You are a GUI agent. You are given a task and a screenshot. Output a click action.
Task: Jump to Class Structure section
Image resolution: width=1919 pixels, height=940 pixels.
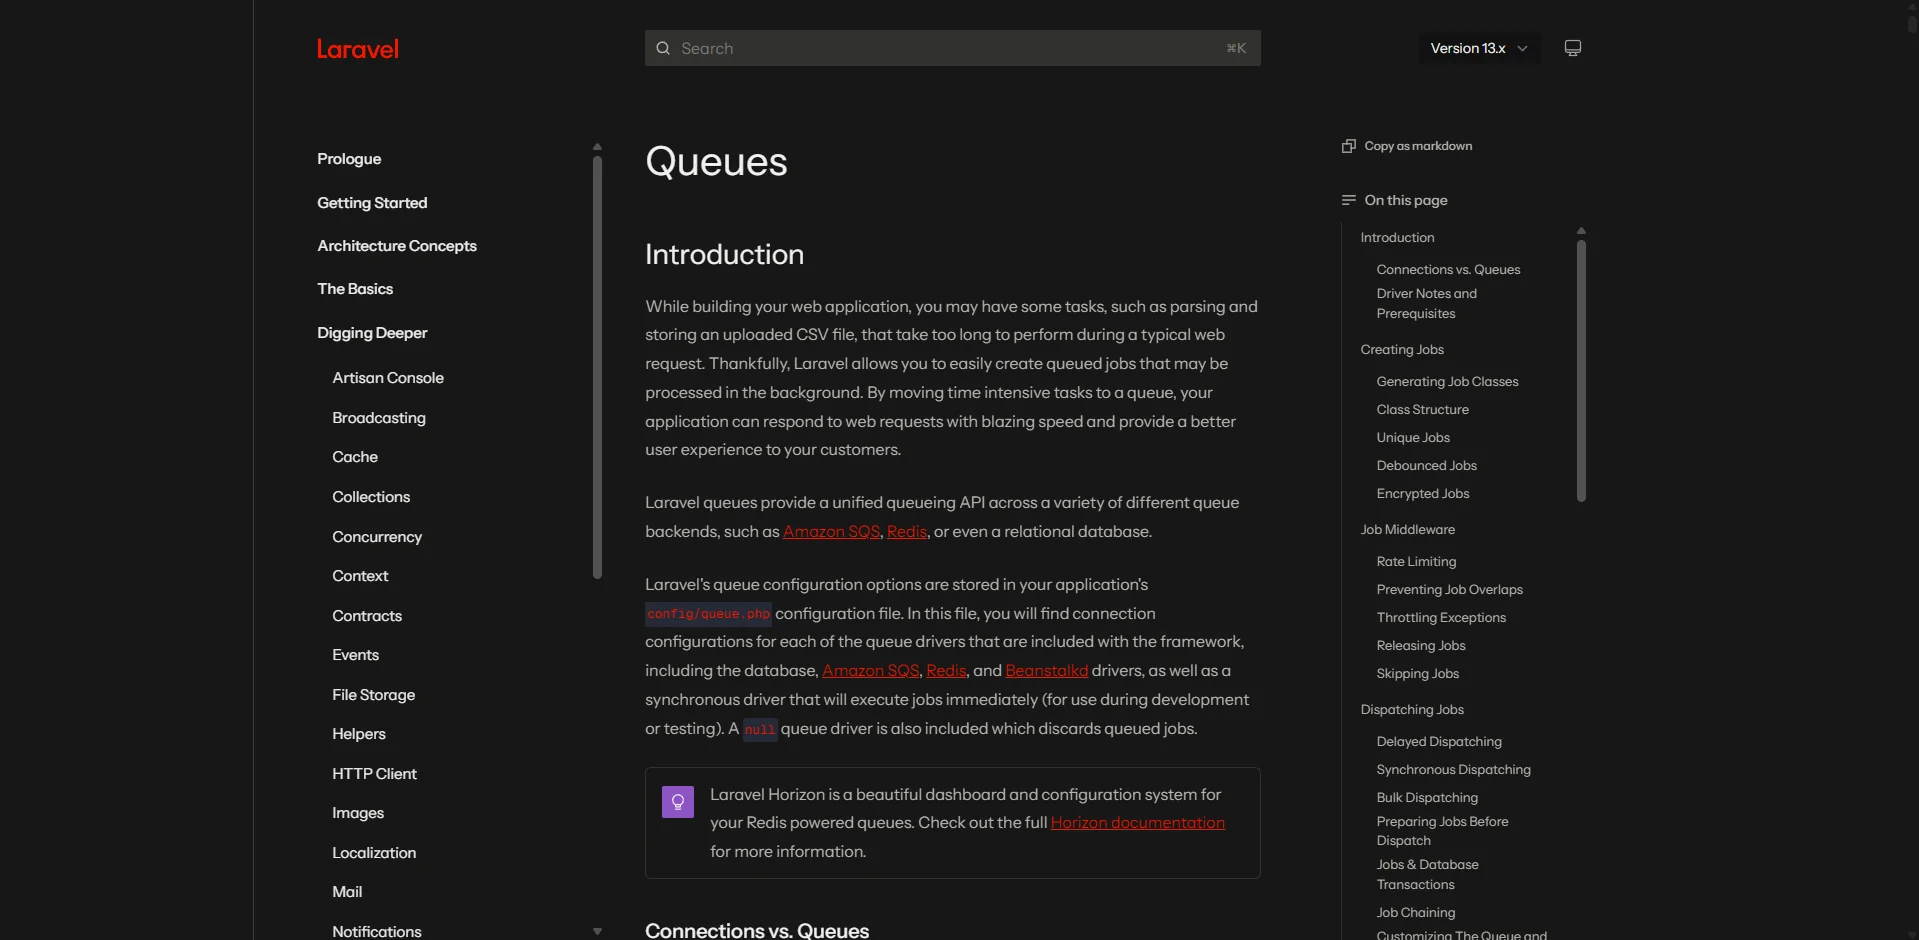point(1422,410)
